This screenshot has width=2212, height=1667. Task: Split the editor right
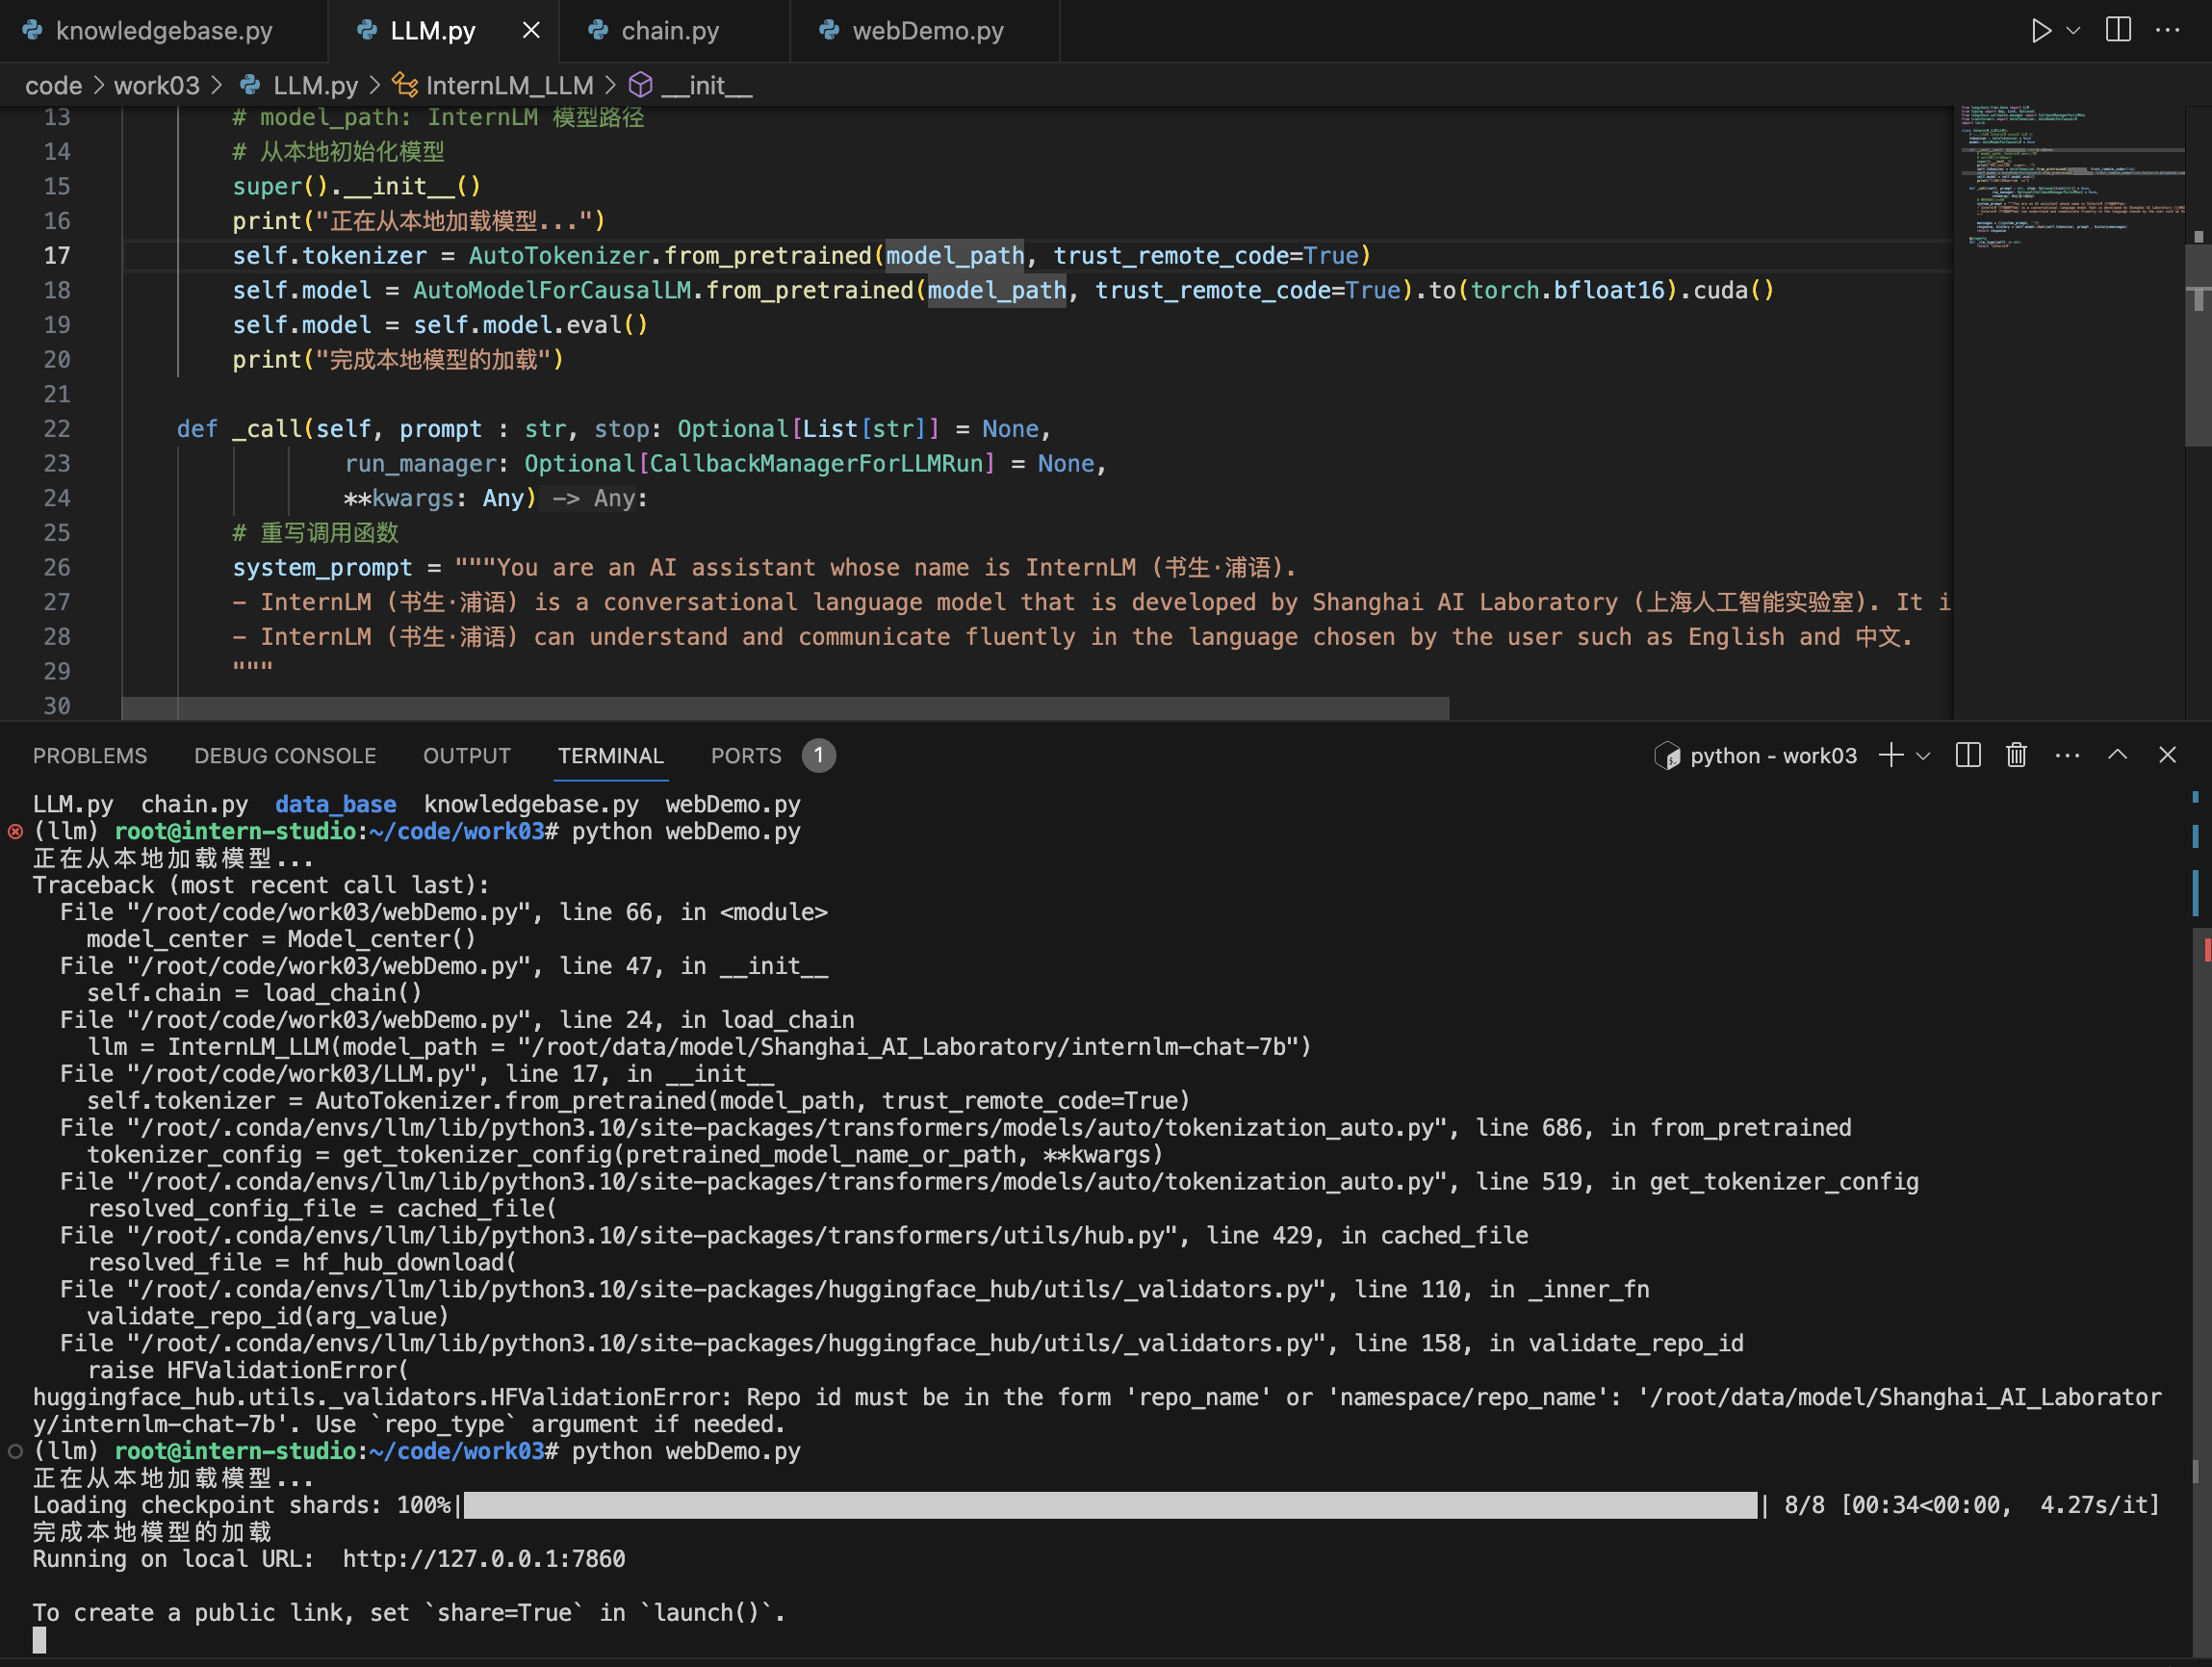(x=2118, y=30)
